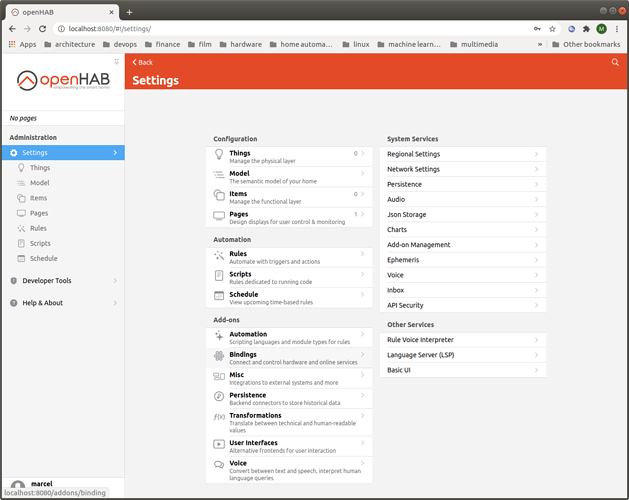Open the home automation bookmarks folder
Viewport: 629px width, 500px height.
(301, 44)
